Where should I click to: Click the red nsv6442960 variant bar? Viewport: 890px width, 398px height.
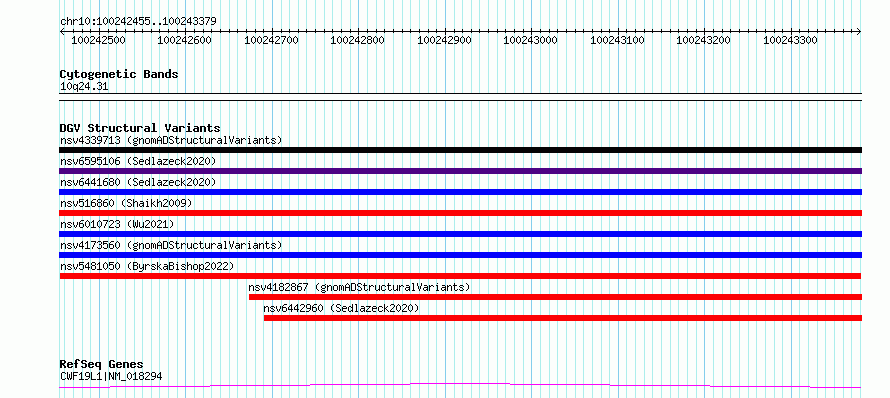[562, 318]
